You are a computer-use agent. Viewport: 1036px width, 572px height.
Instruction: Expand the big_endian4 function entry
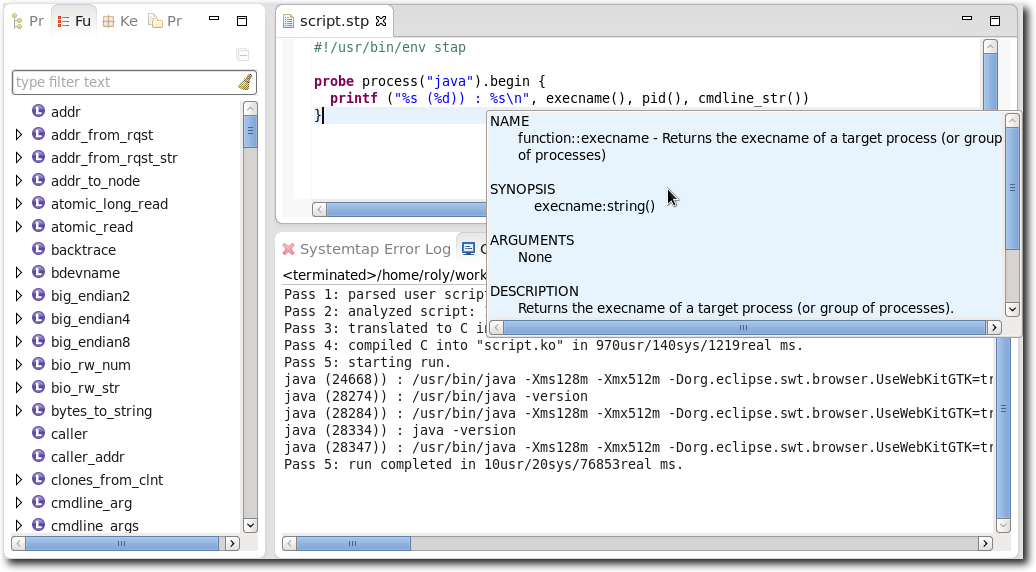coord(19,319)
